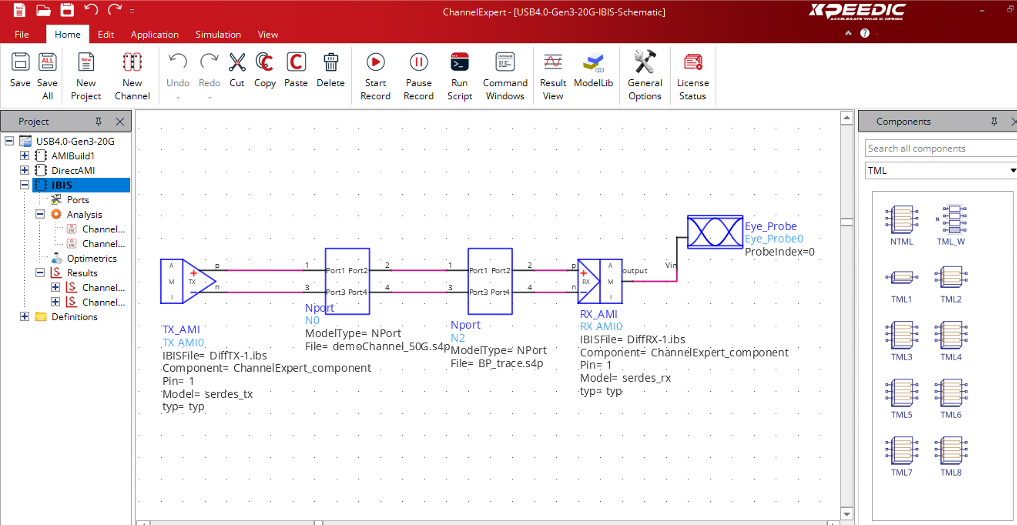Open the ModelLib library icon
Viewport: 1017px width, 525px height.
[x=593, y=62]
